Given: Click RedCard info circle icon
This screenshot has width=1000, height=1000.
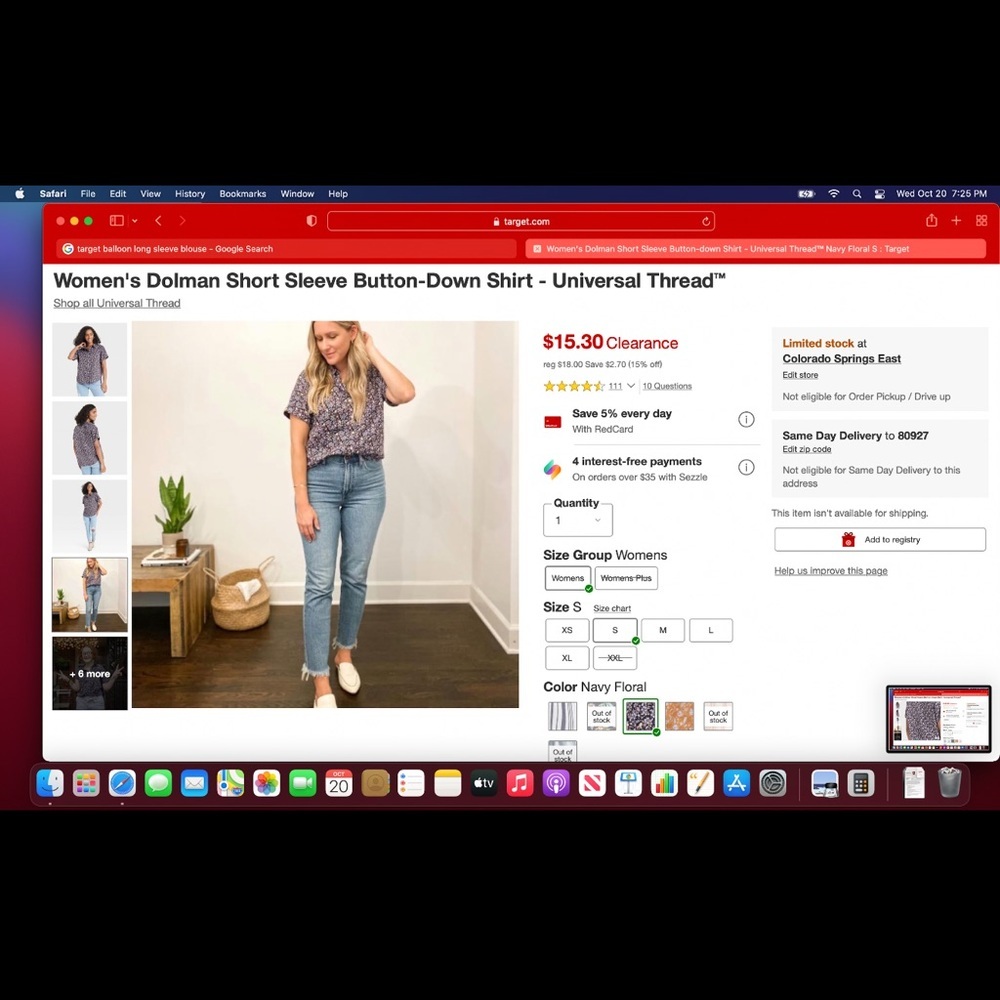Looking at the screenshot, I should click(746, 420).
